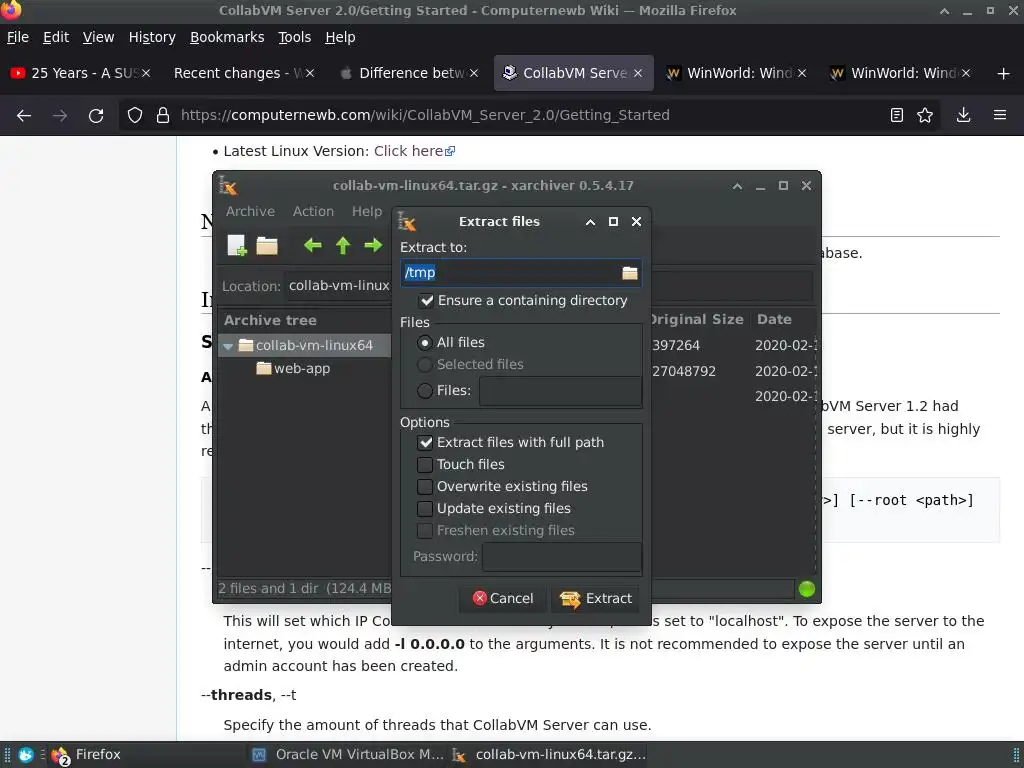Open the Firefox File menu
1024x768 pixels.
pyautogui.click(x=18, y=37)
